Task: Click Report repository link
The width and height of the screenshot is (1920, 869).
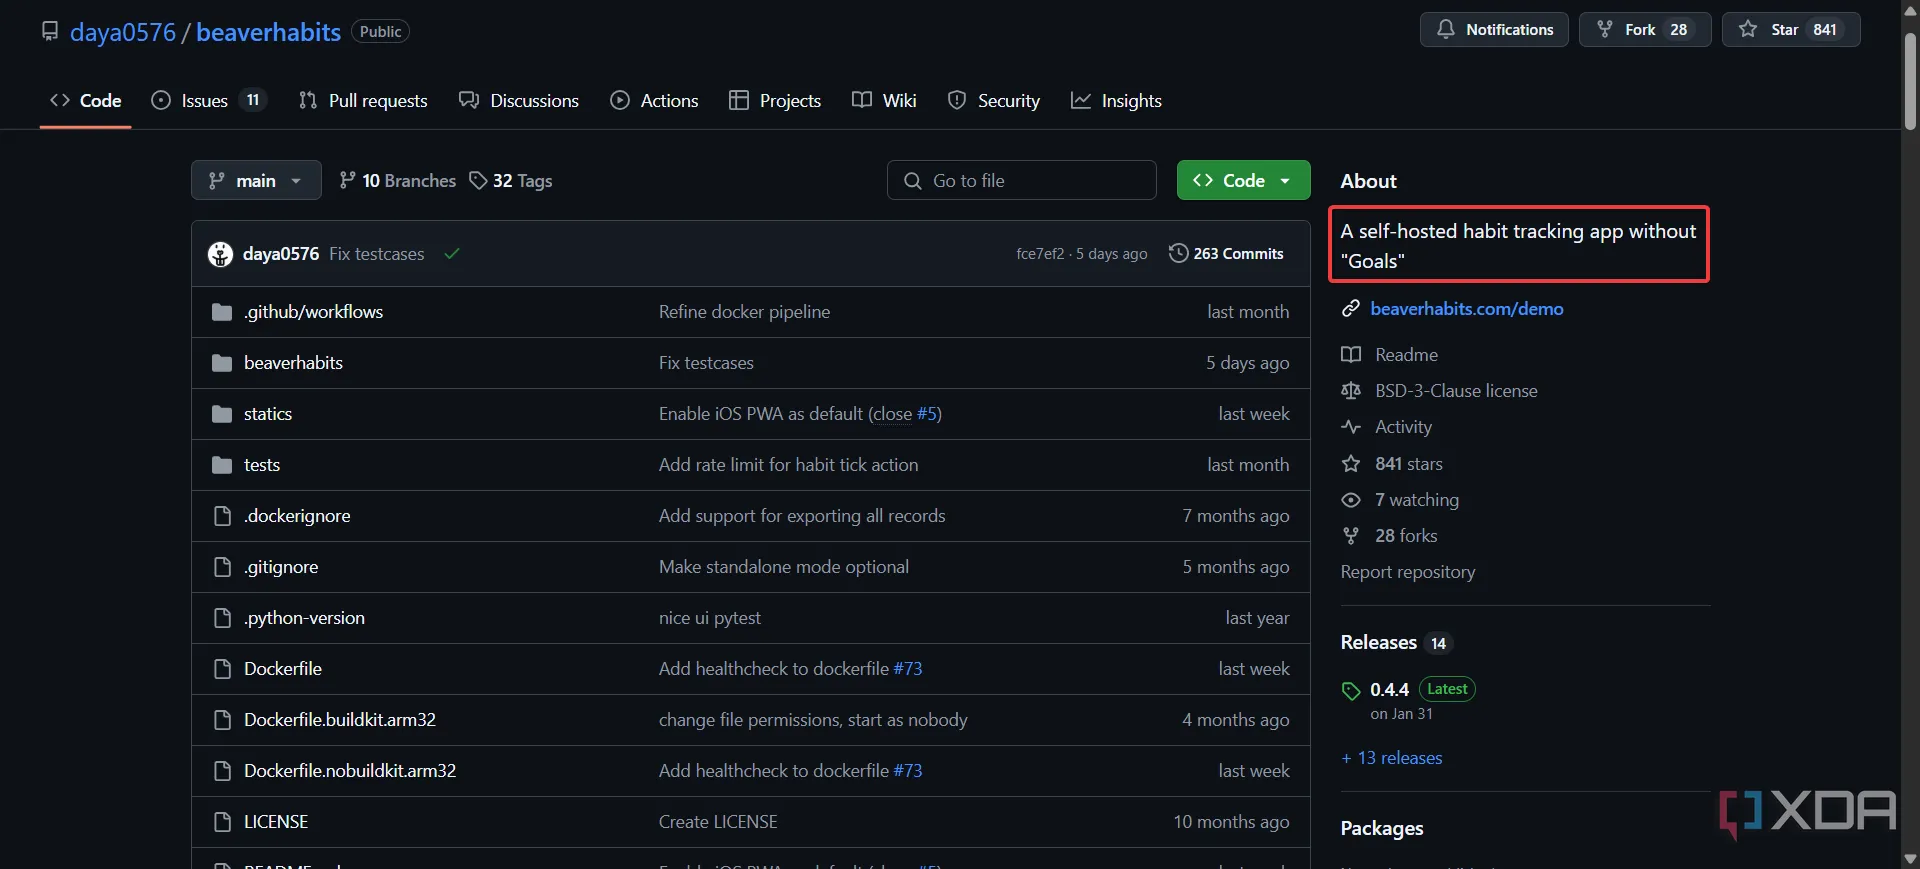Action: click(x=1408, y=572)
